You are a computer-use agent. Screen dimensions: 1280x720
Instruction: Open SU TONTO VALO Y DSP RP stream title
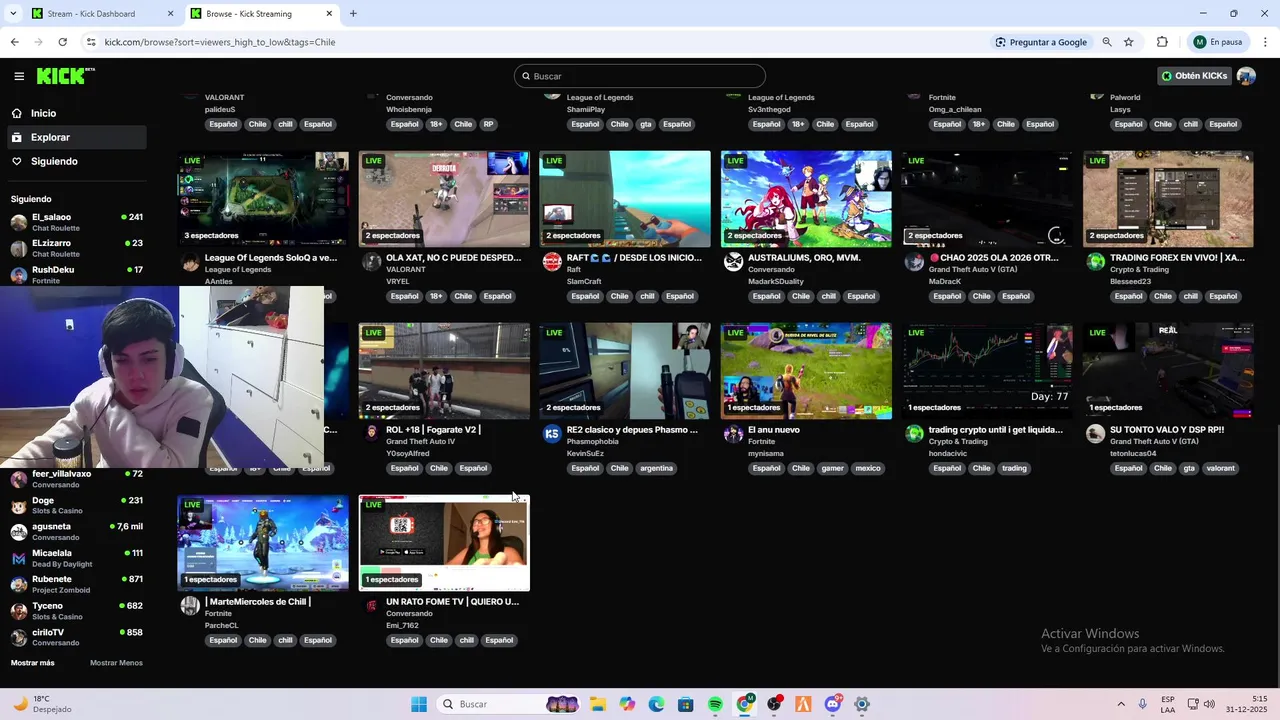point(1167,430)
